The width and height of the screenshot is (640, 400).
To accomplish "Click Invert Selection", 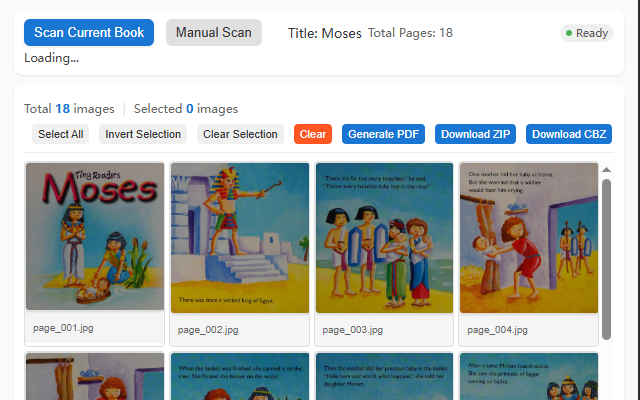I will tap(143, 134).
